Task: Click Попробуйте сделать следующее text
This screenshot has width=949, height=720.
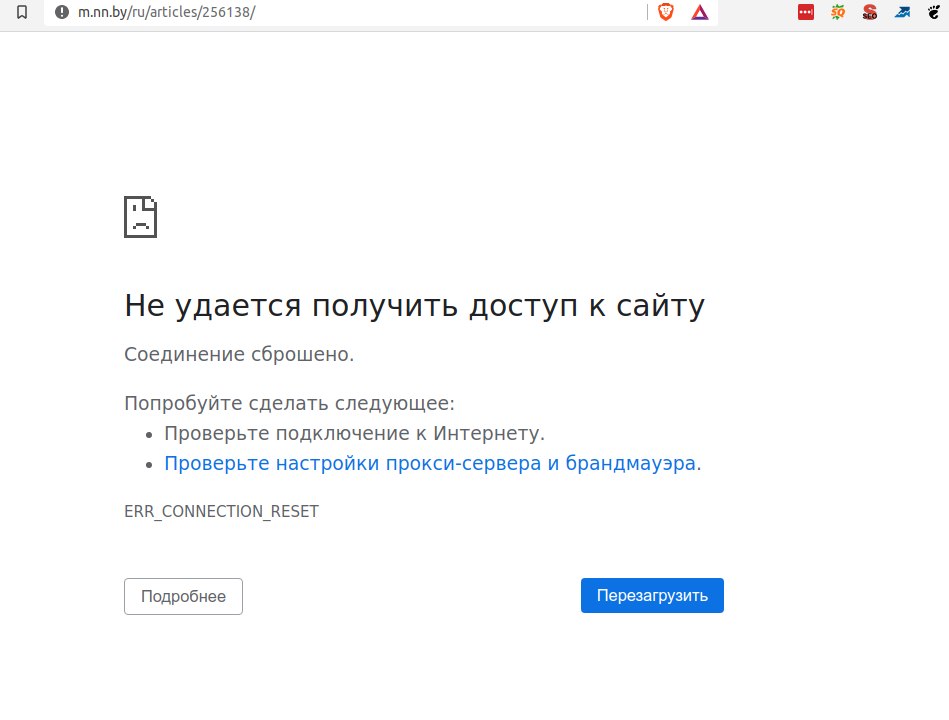Action: (289, 403)
